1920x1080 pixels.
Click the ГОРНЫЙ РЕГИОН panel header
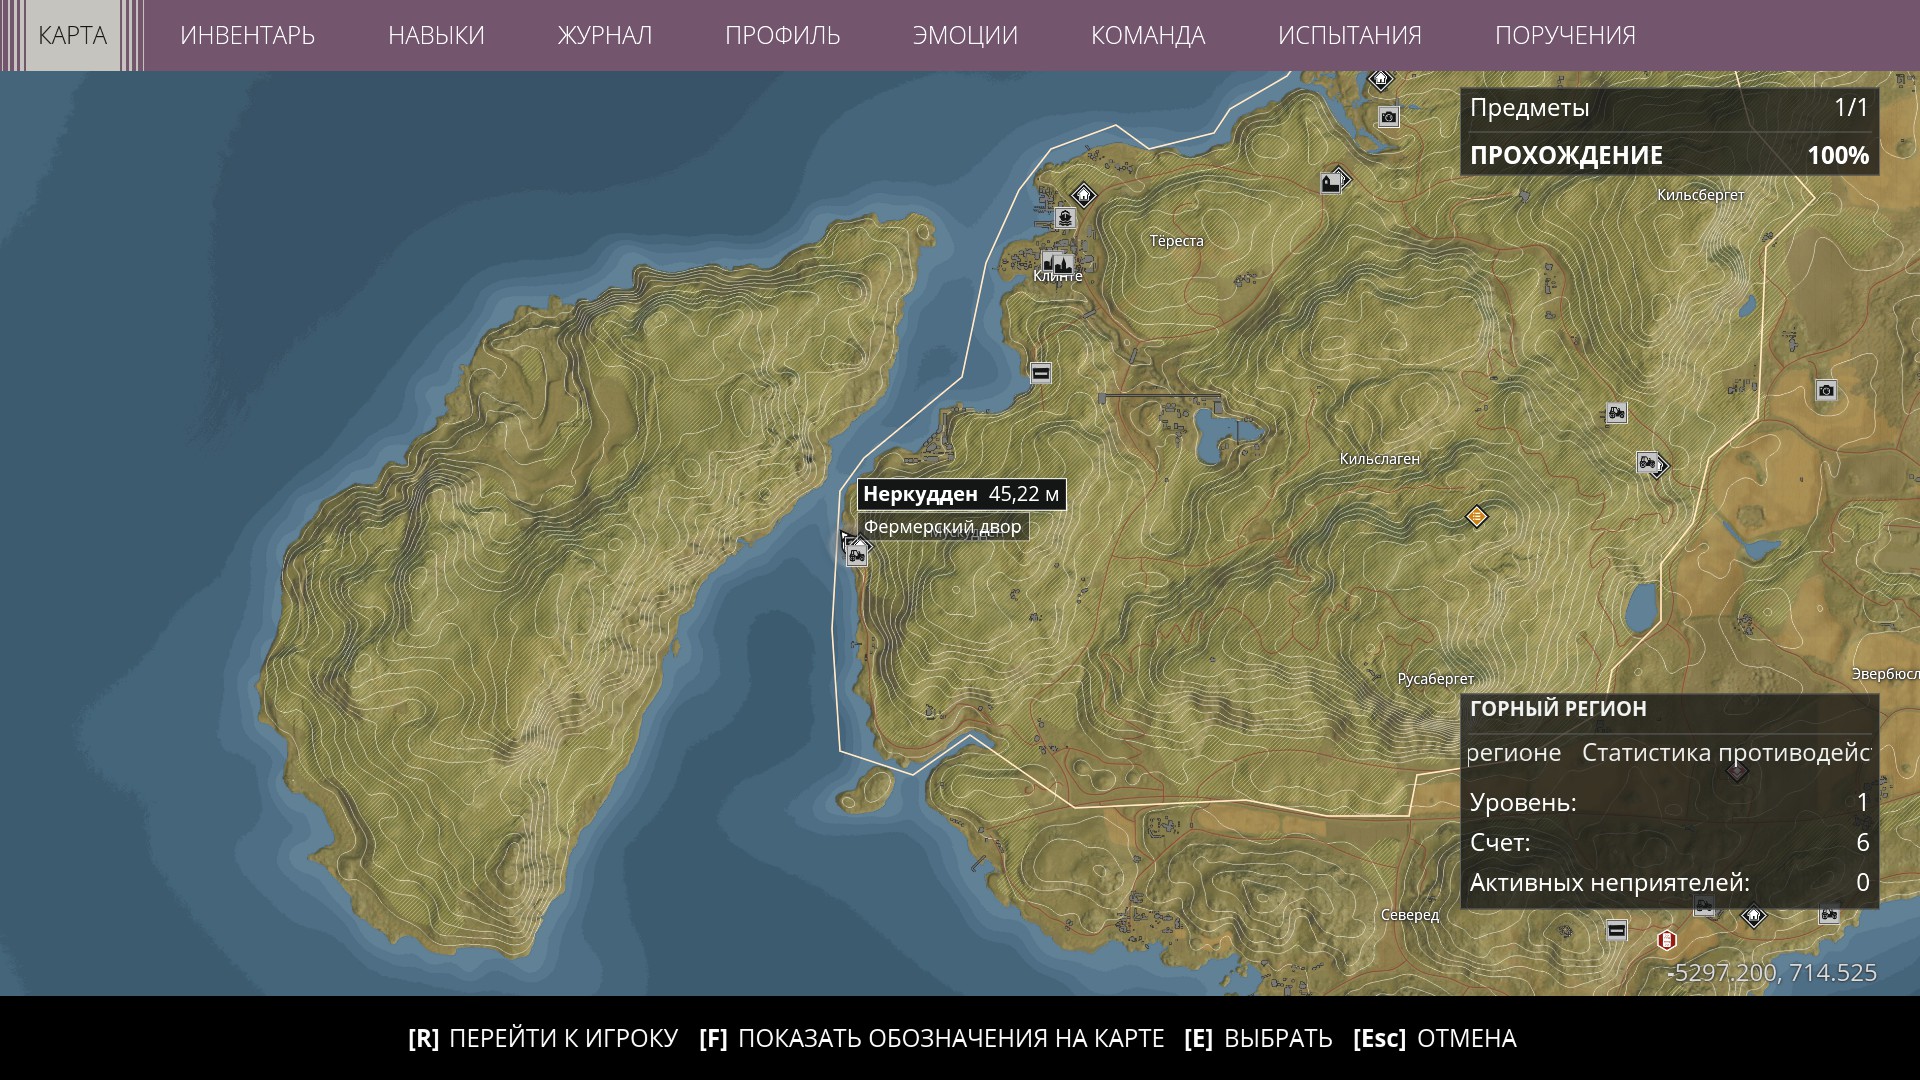(1558, 709)
